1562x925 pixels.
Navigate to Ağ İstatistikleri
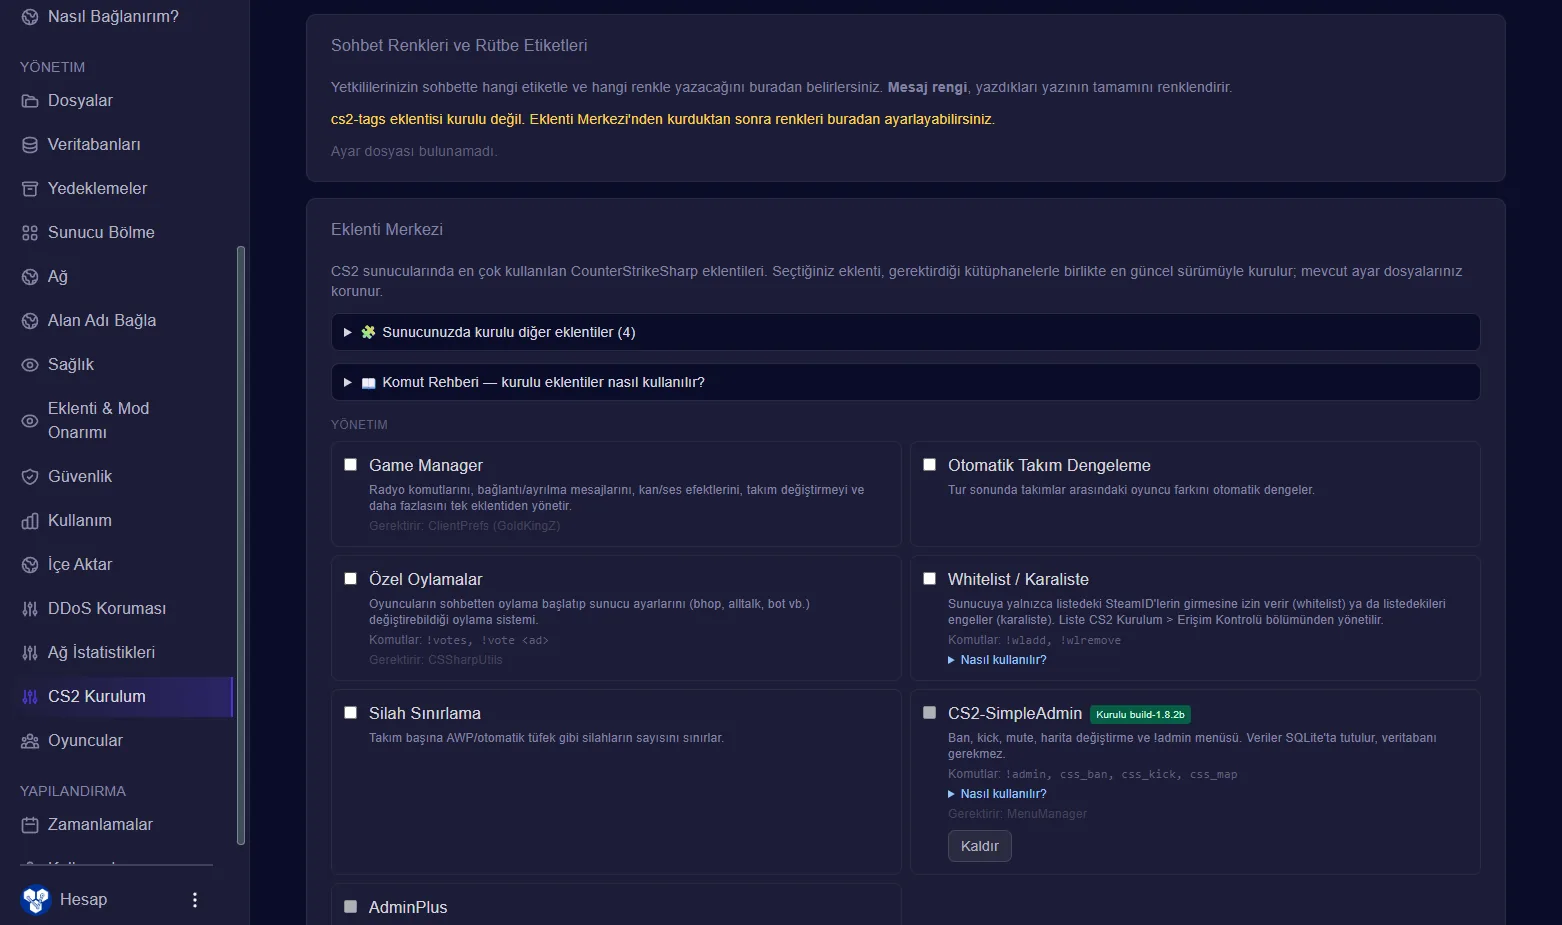click(x=125, y=653)
